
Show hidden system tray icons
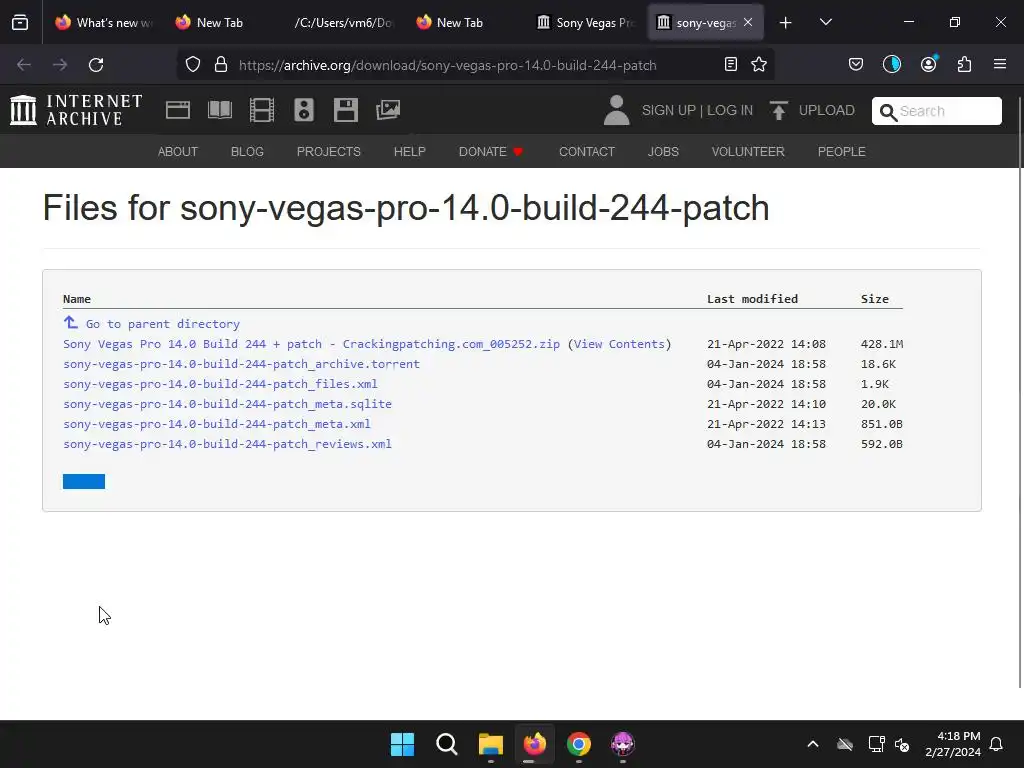(813, 744)
